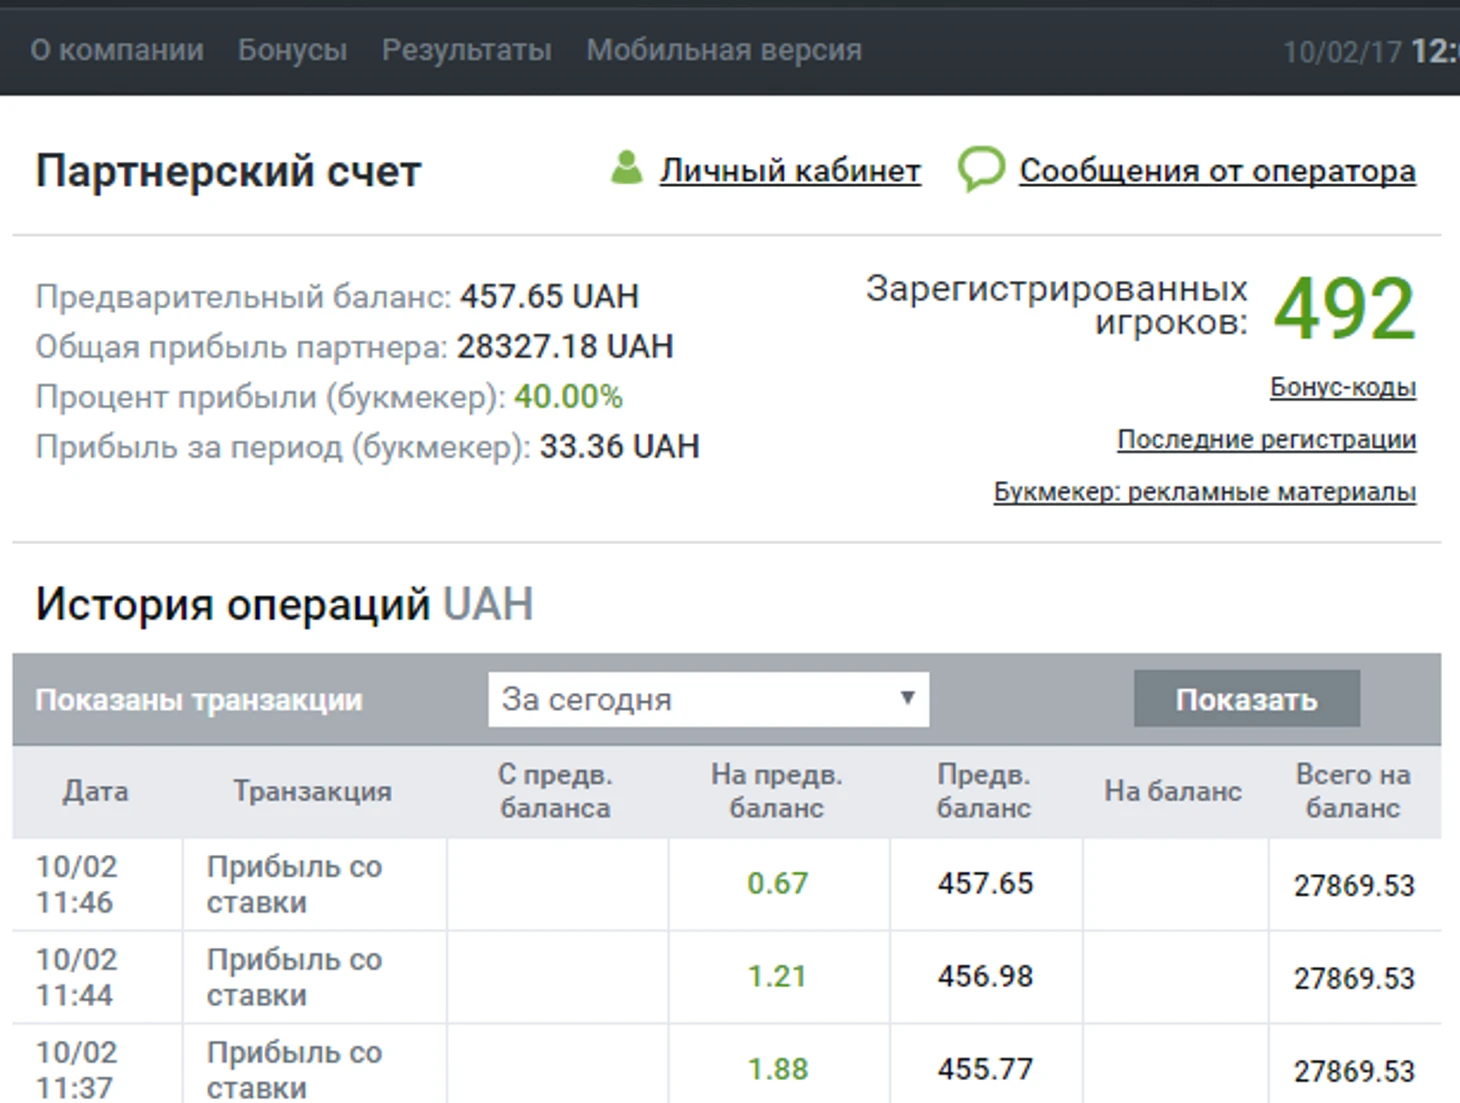The height and width of the screenshot is (1103, 1460).
Task: Go to Бонусы in top navigation
Action: tap(292, 50)
